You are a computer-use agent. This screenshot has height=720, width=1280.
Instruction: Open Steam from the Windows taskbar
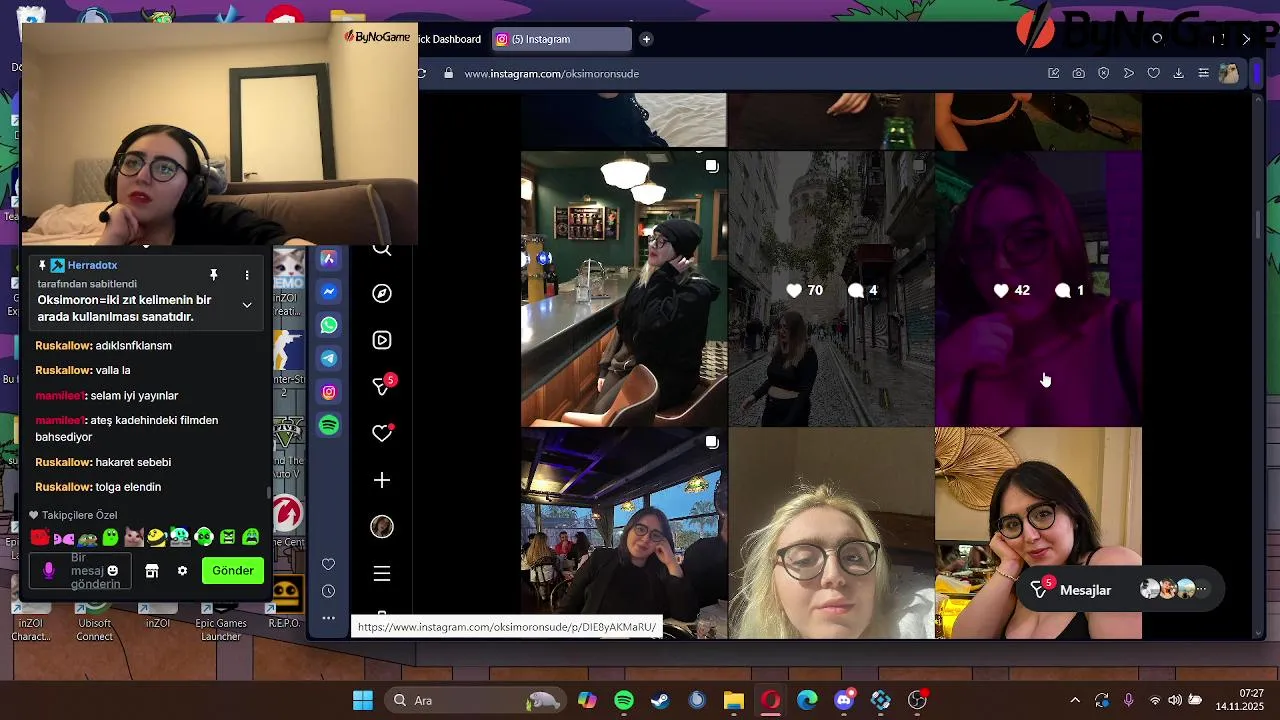click(x=660, y=700)
